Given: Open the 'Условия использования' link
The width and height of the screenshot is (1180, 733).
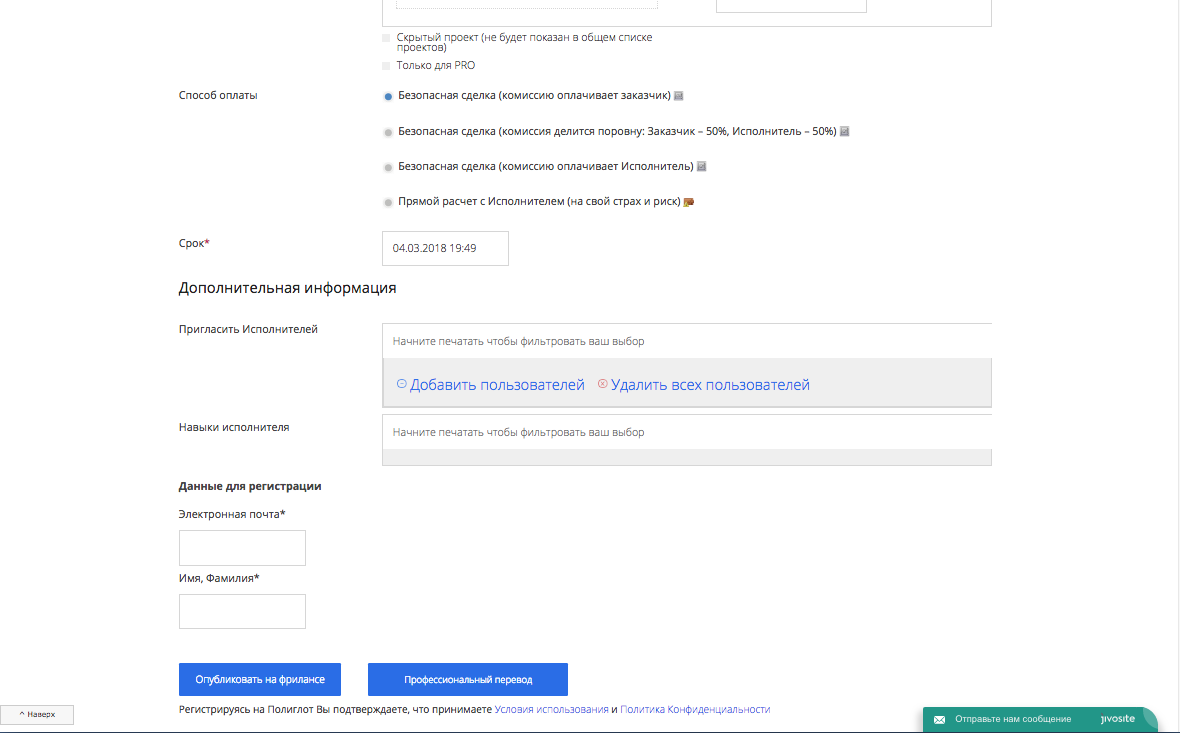Looking at the screenshot, I should 551,709.
